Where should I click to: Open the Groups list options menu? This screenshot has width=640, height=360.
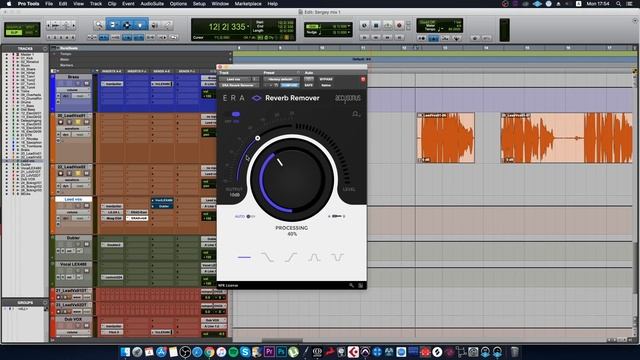[45, 303]
